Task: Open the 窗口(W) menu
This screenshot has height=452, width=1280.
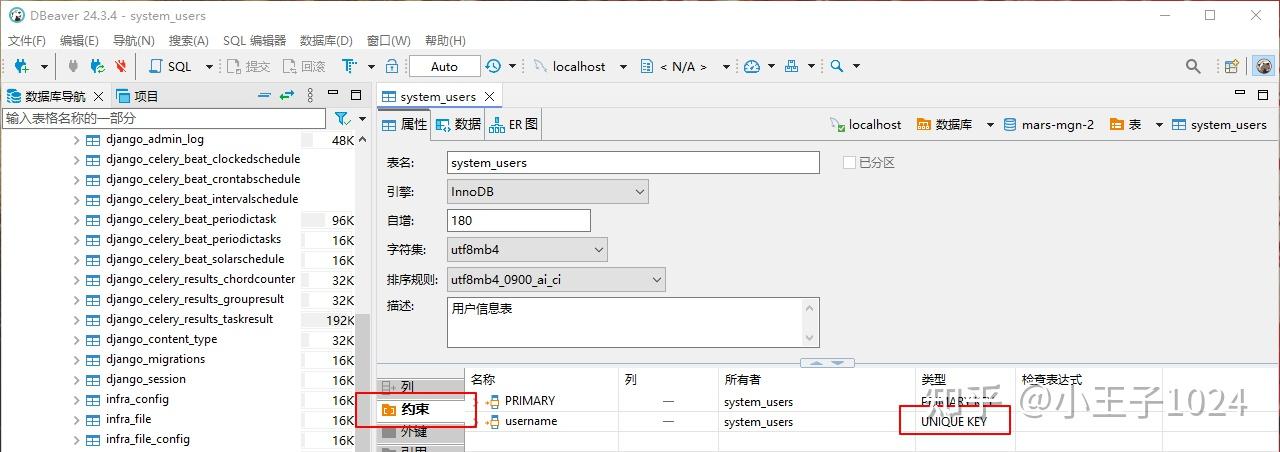Action: (x=388, y=41)
